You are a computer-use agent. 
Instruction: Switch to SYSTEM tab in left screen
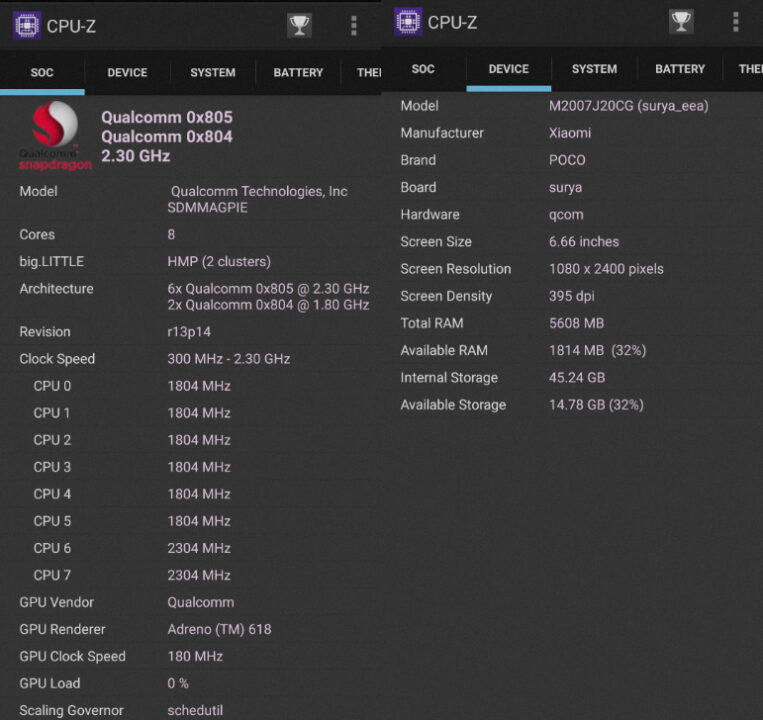tap(213, 73)
